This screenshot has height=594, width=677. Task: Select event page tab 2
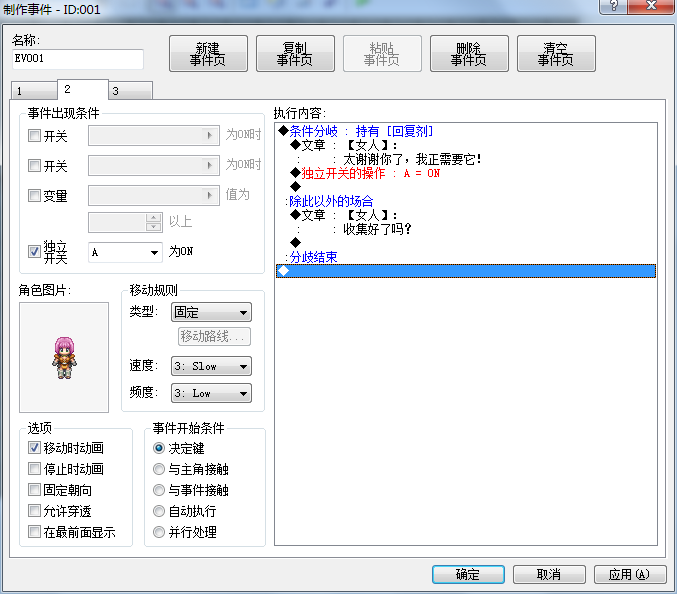[x=82, y=89]
